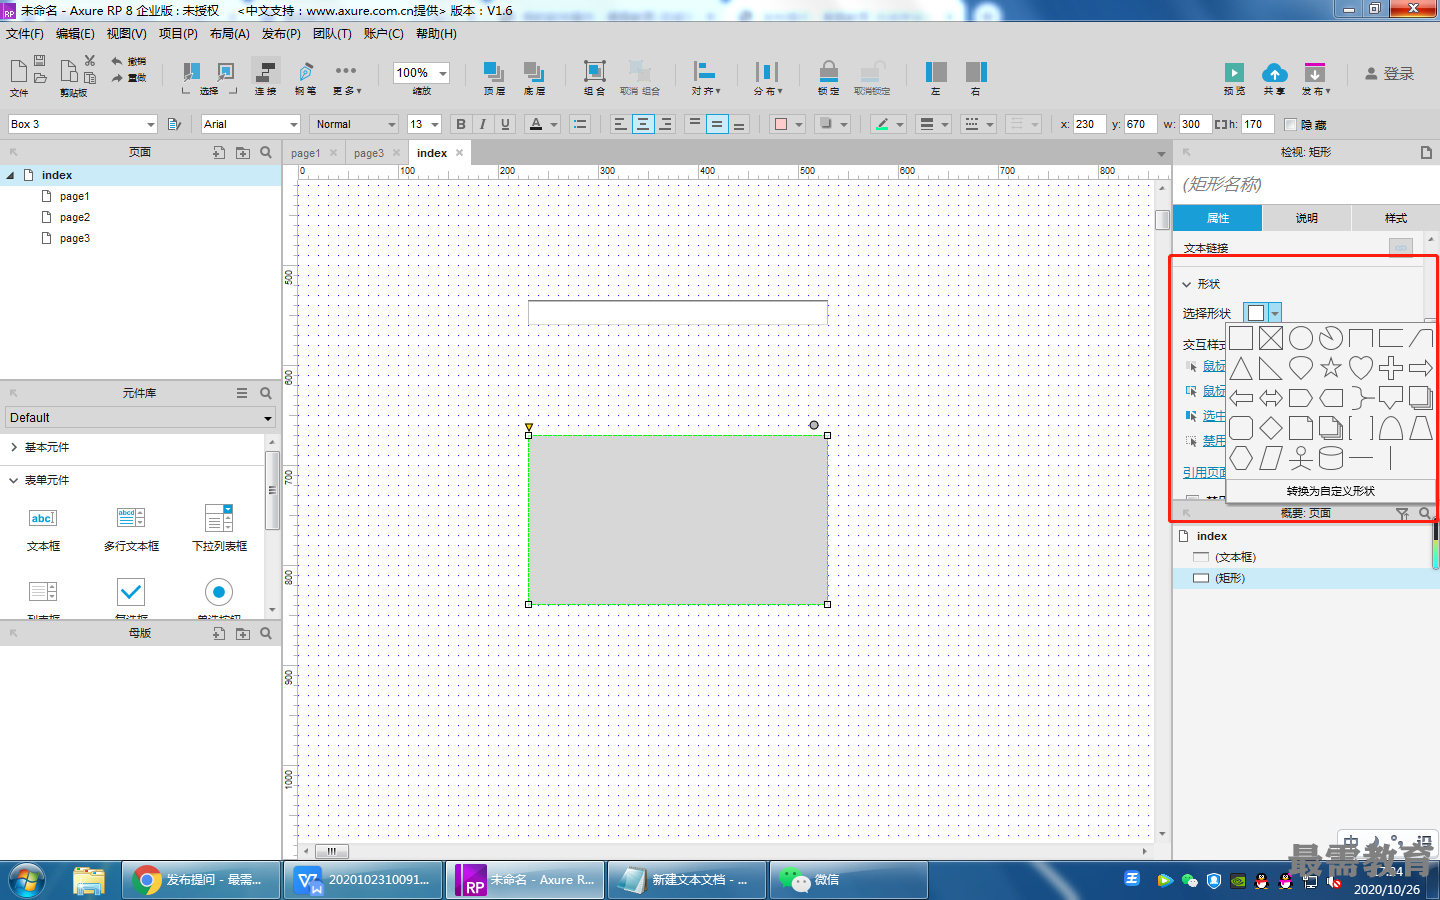The image size is (1440, 900).
Task: Lock the selected widget (锁定)
Action: [829, 78]
